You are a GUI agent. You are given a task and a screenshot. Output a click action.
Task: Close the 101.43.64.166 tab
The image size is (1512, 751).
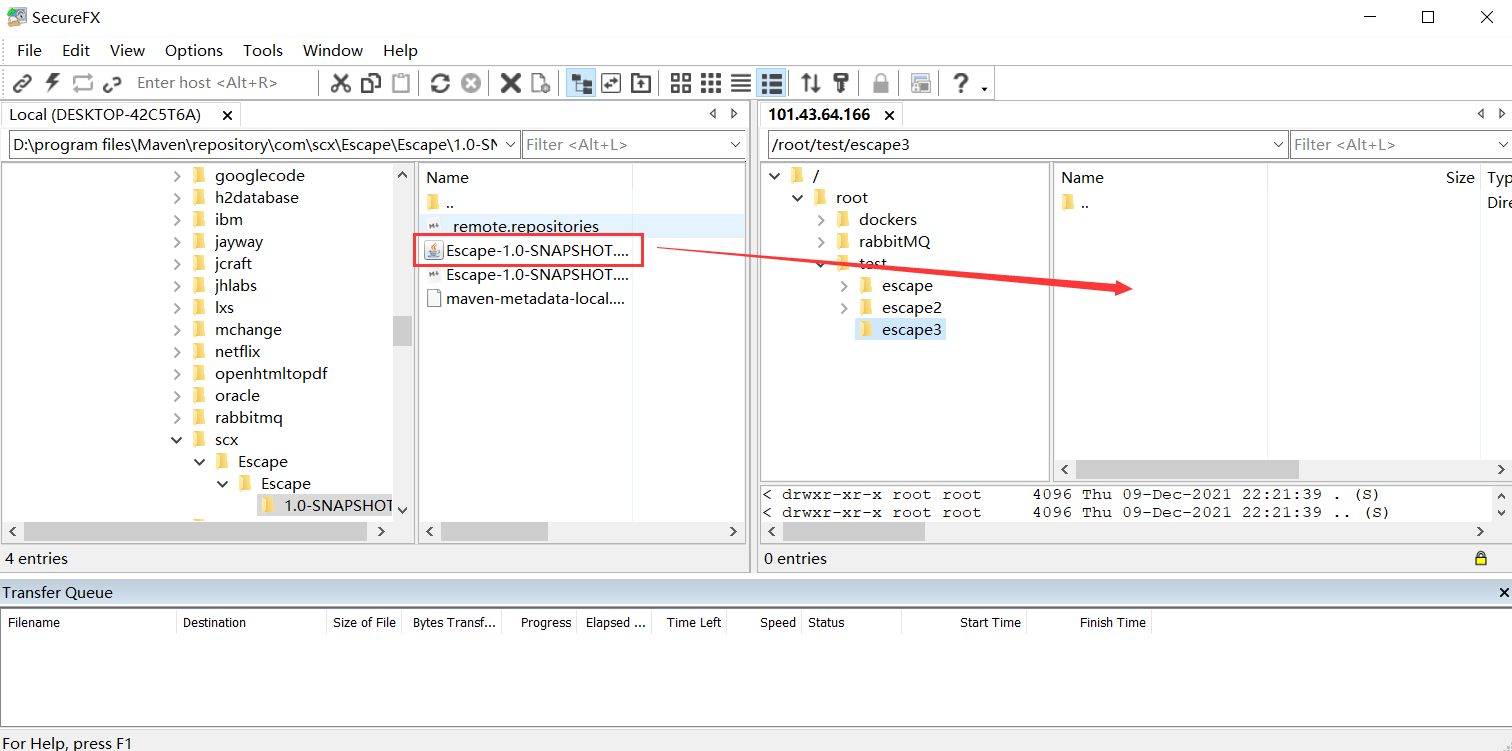(889, 115)
